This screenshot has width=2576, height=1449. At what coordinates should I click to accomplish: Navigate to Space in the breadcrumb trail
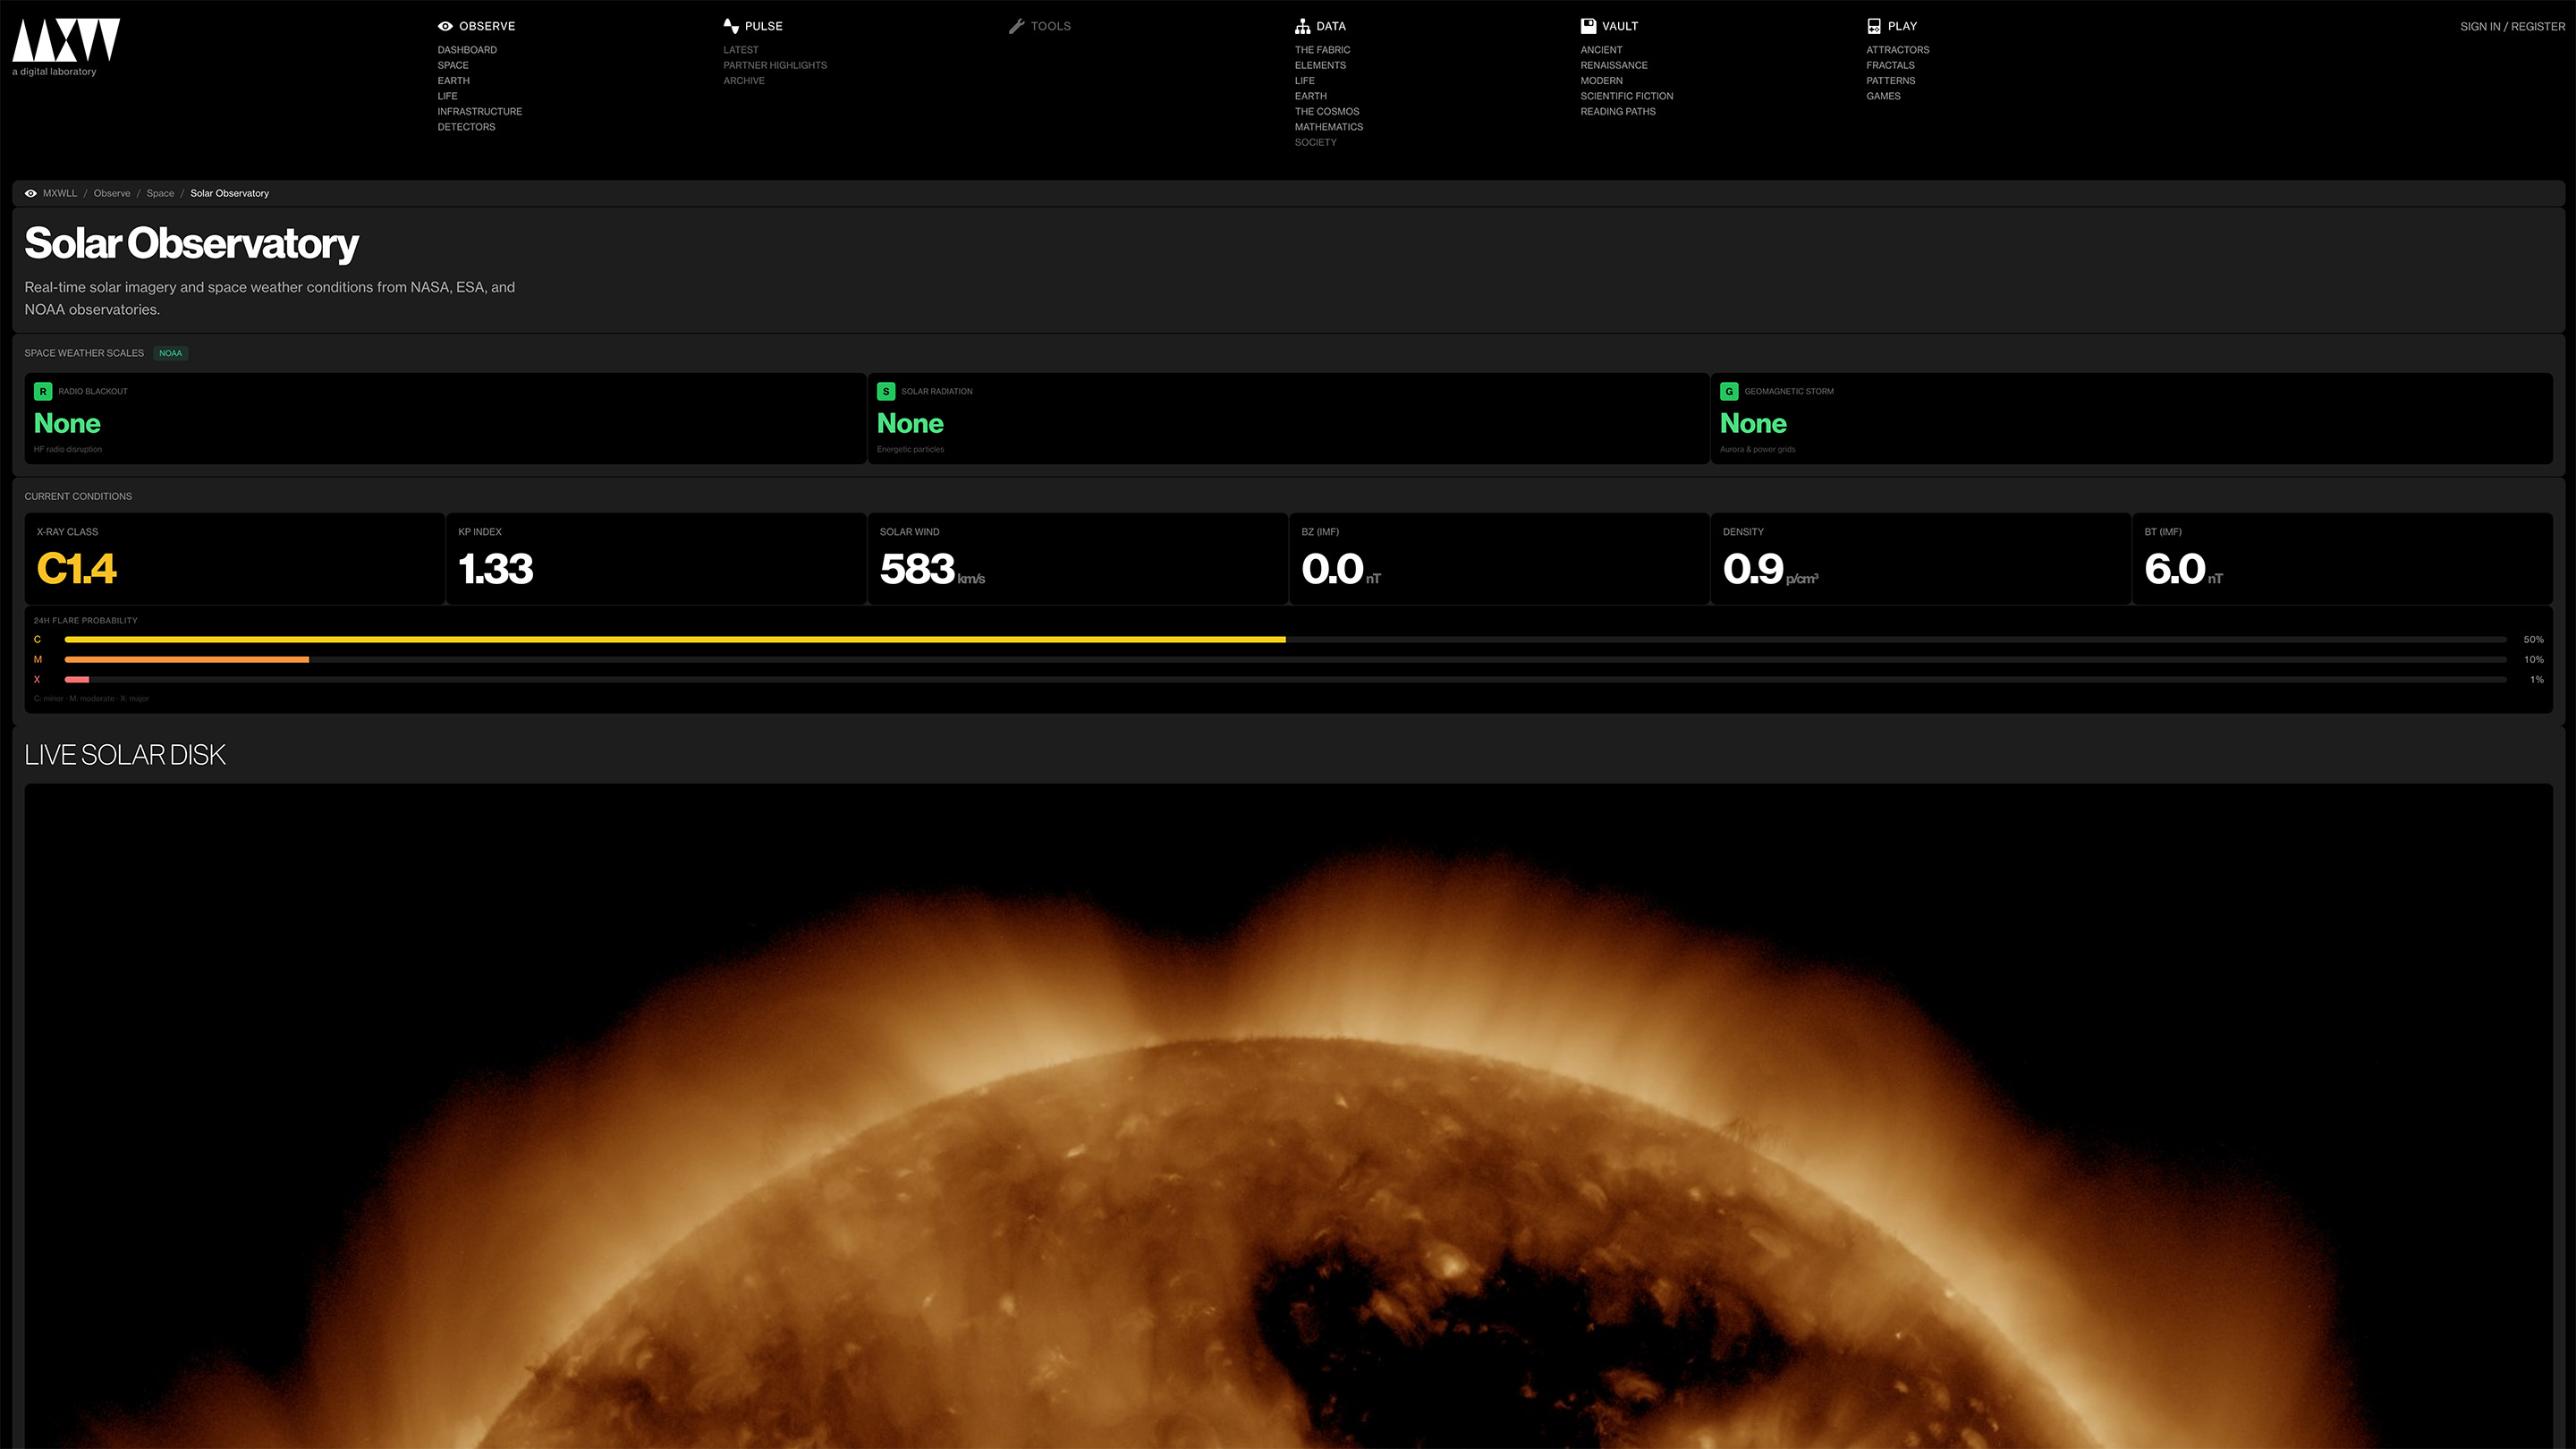pos(160,193)
